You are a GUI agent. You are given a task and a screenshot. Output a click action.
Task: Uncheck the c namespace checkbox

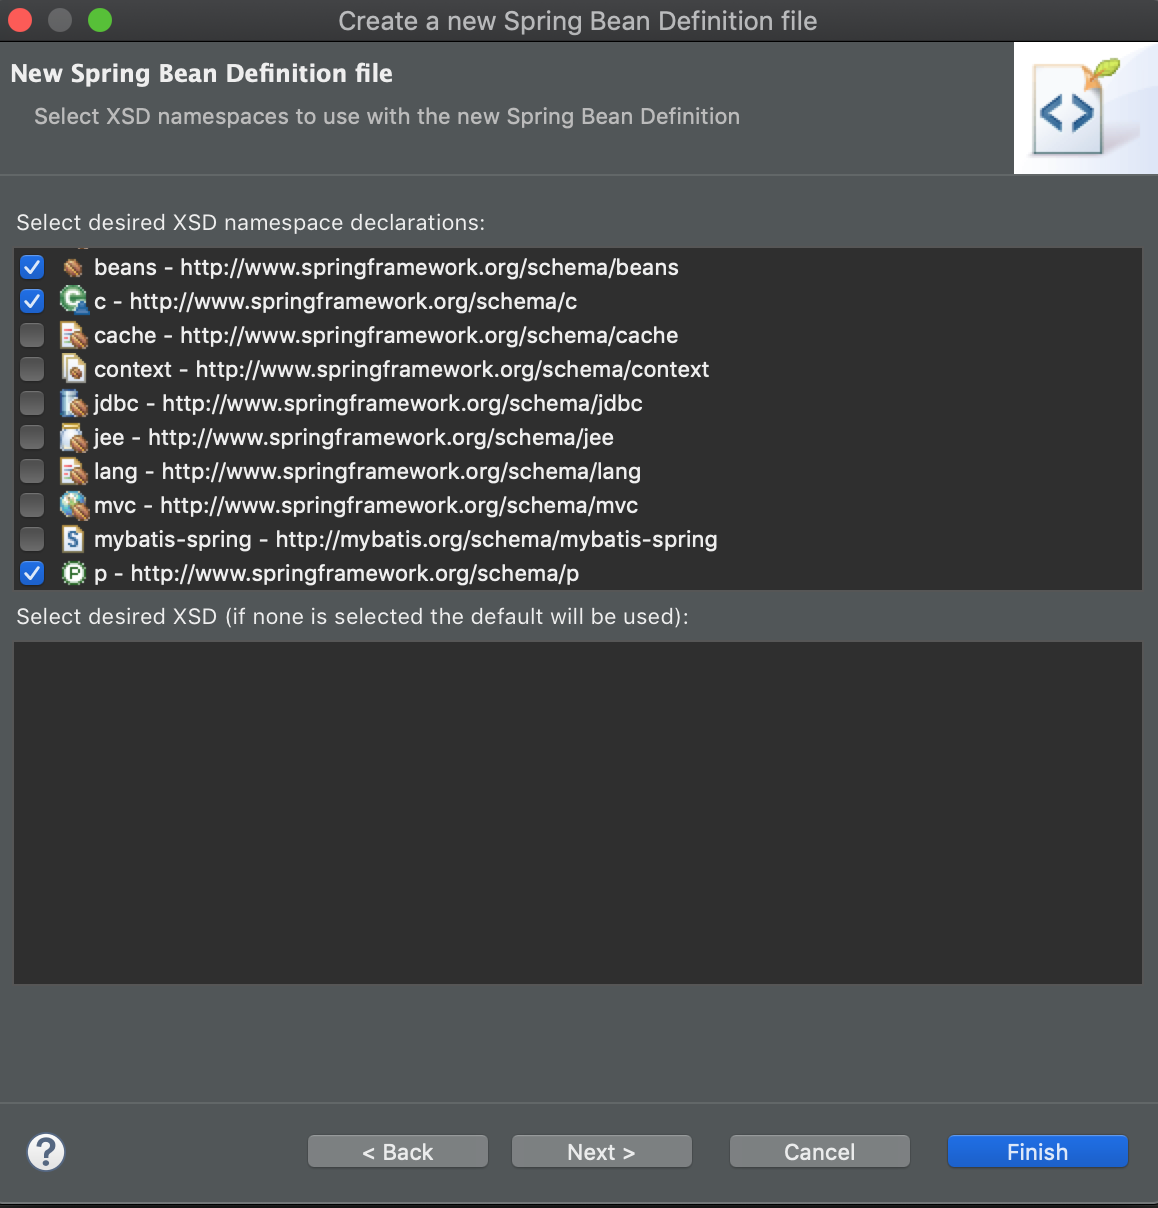click(x=32, y=301)
